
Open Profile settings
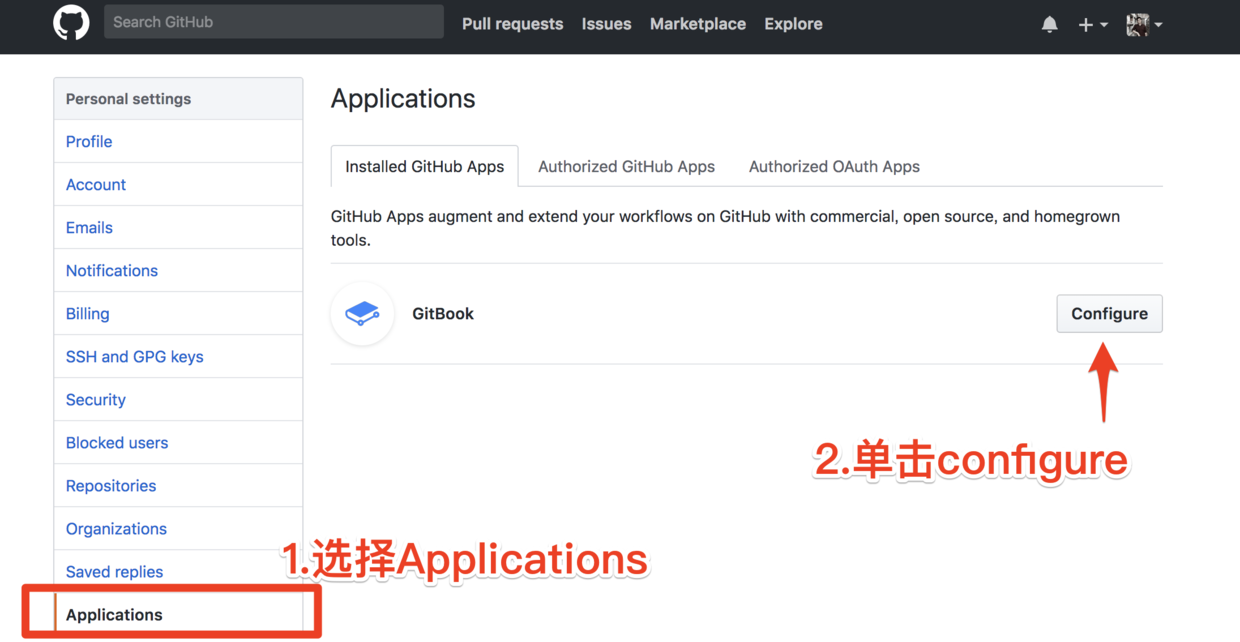178,142
